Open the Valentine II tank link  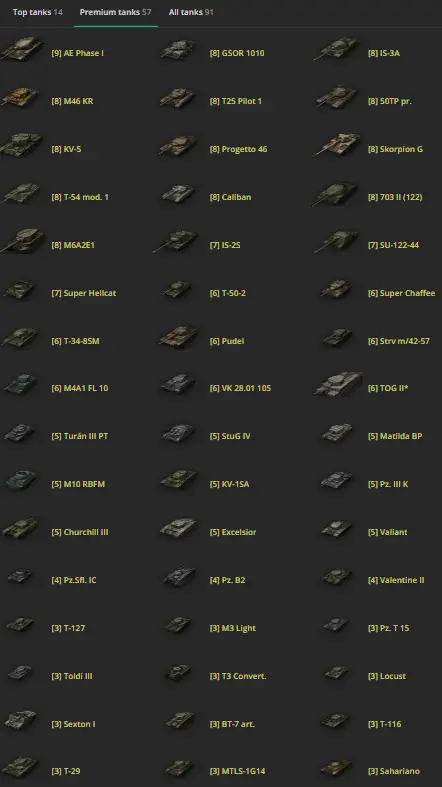pyautogui.click(x=396, y=580)
